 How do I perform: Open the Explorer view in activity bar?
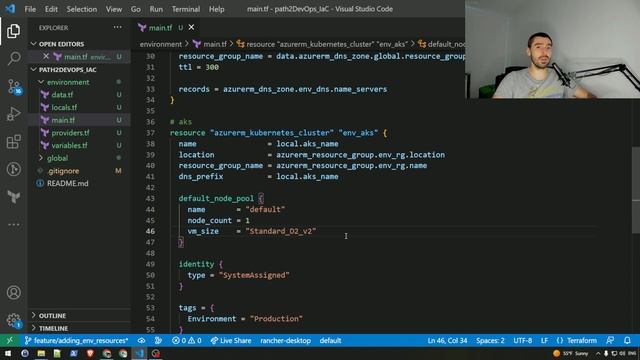[13, 31]
